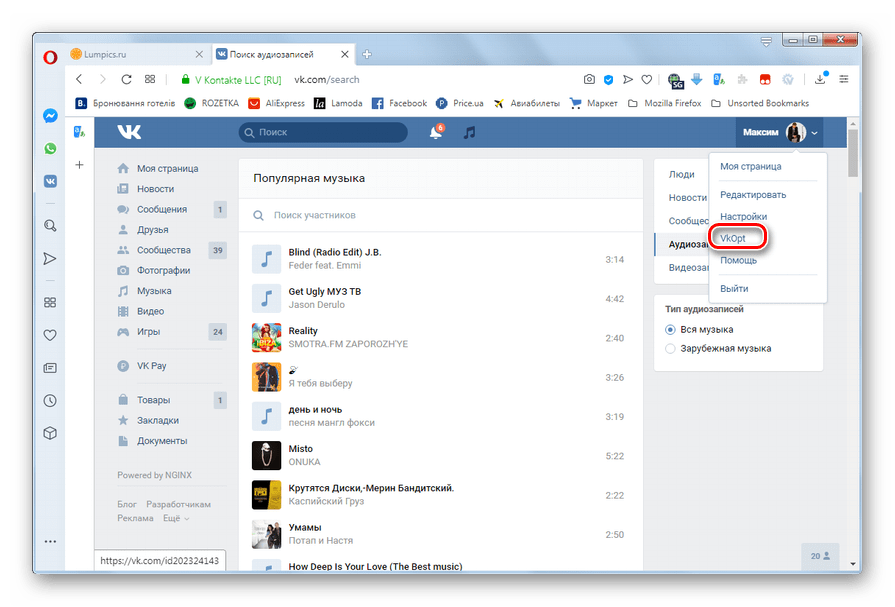This screenshot has width=895, height=607.
Task: Expand the Ещё footer dropdown
Action: 176,518
